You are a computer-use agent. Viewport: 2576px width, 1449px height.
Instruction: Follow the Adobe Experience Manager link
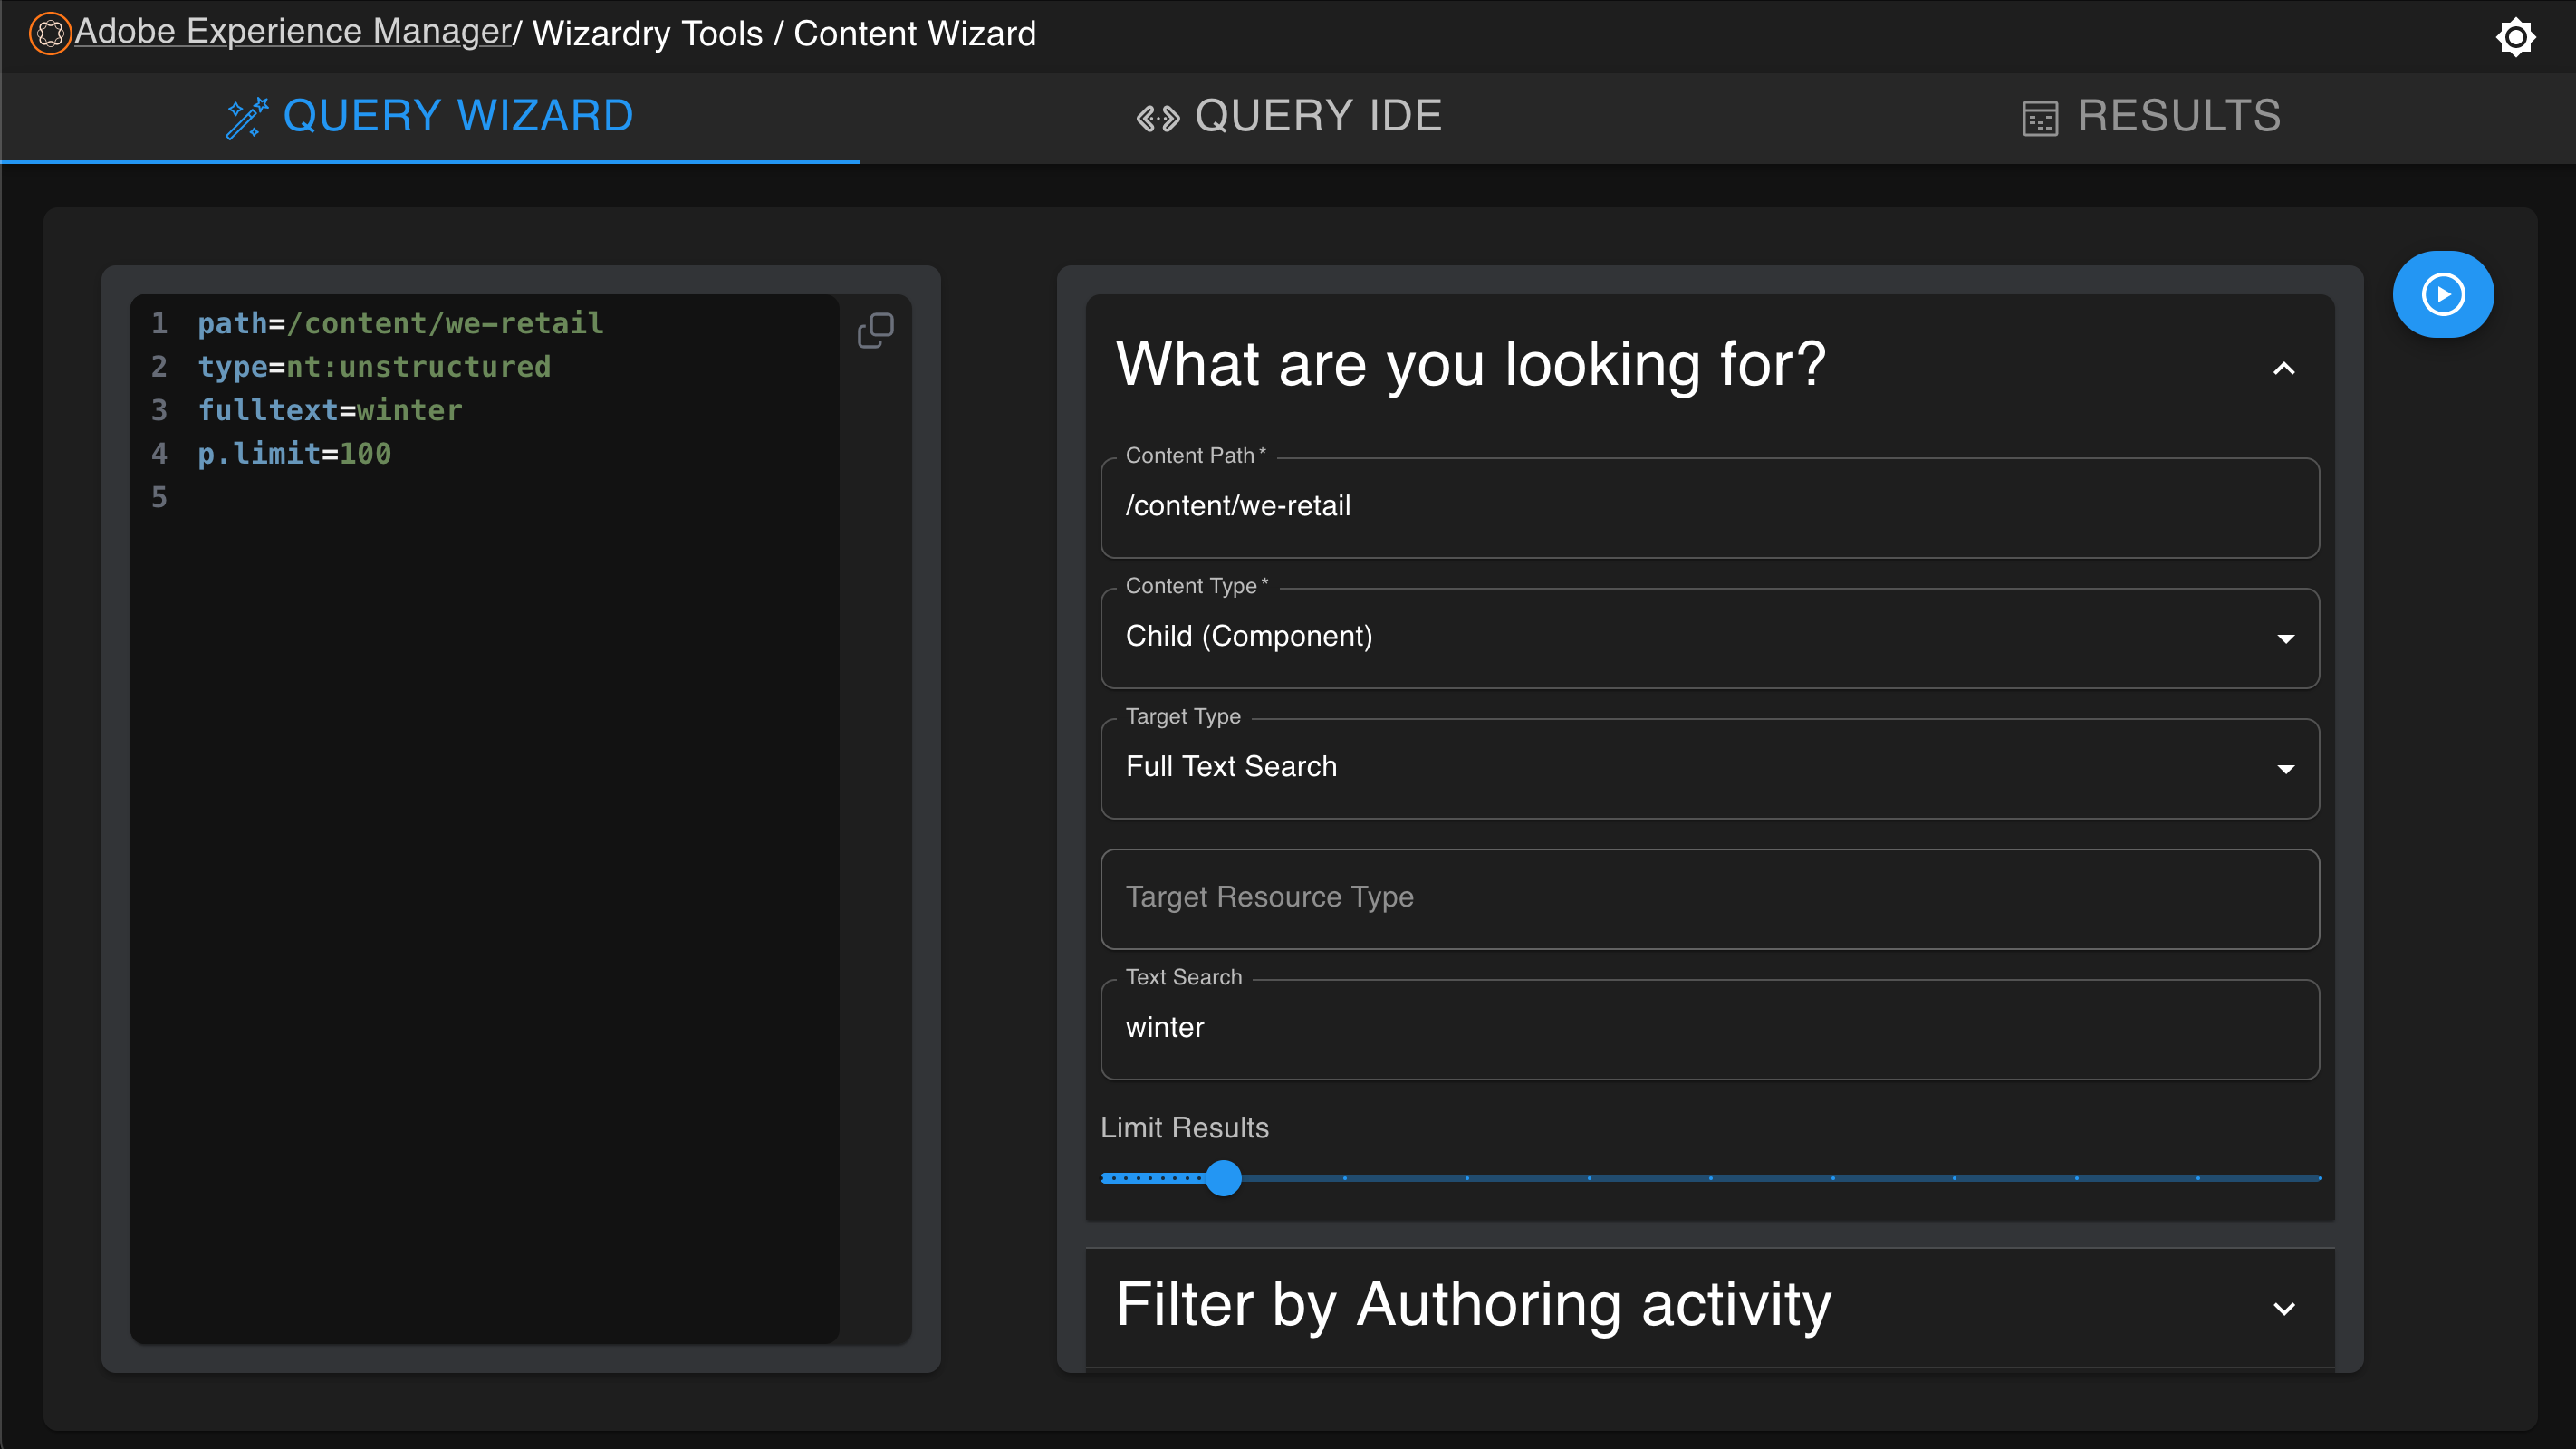293,32
